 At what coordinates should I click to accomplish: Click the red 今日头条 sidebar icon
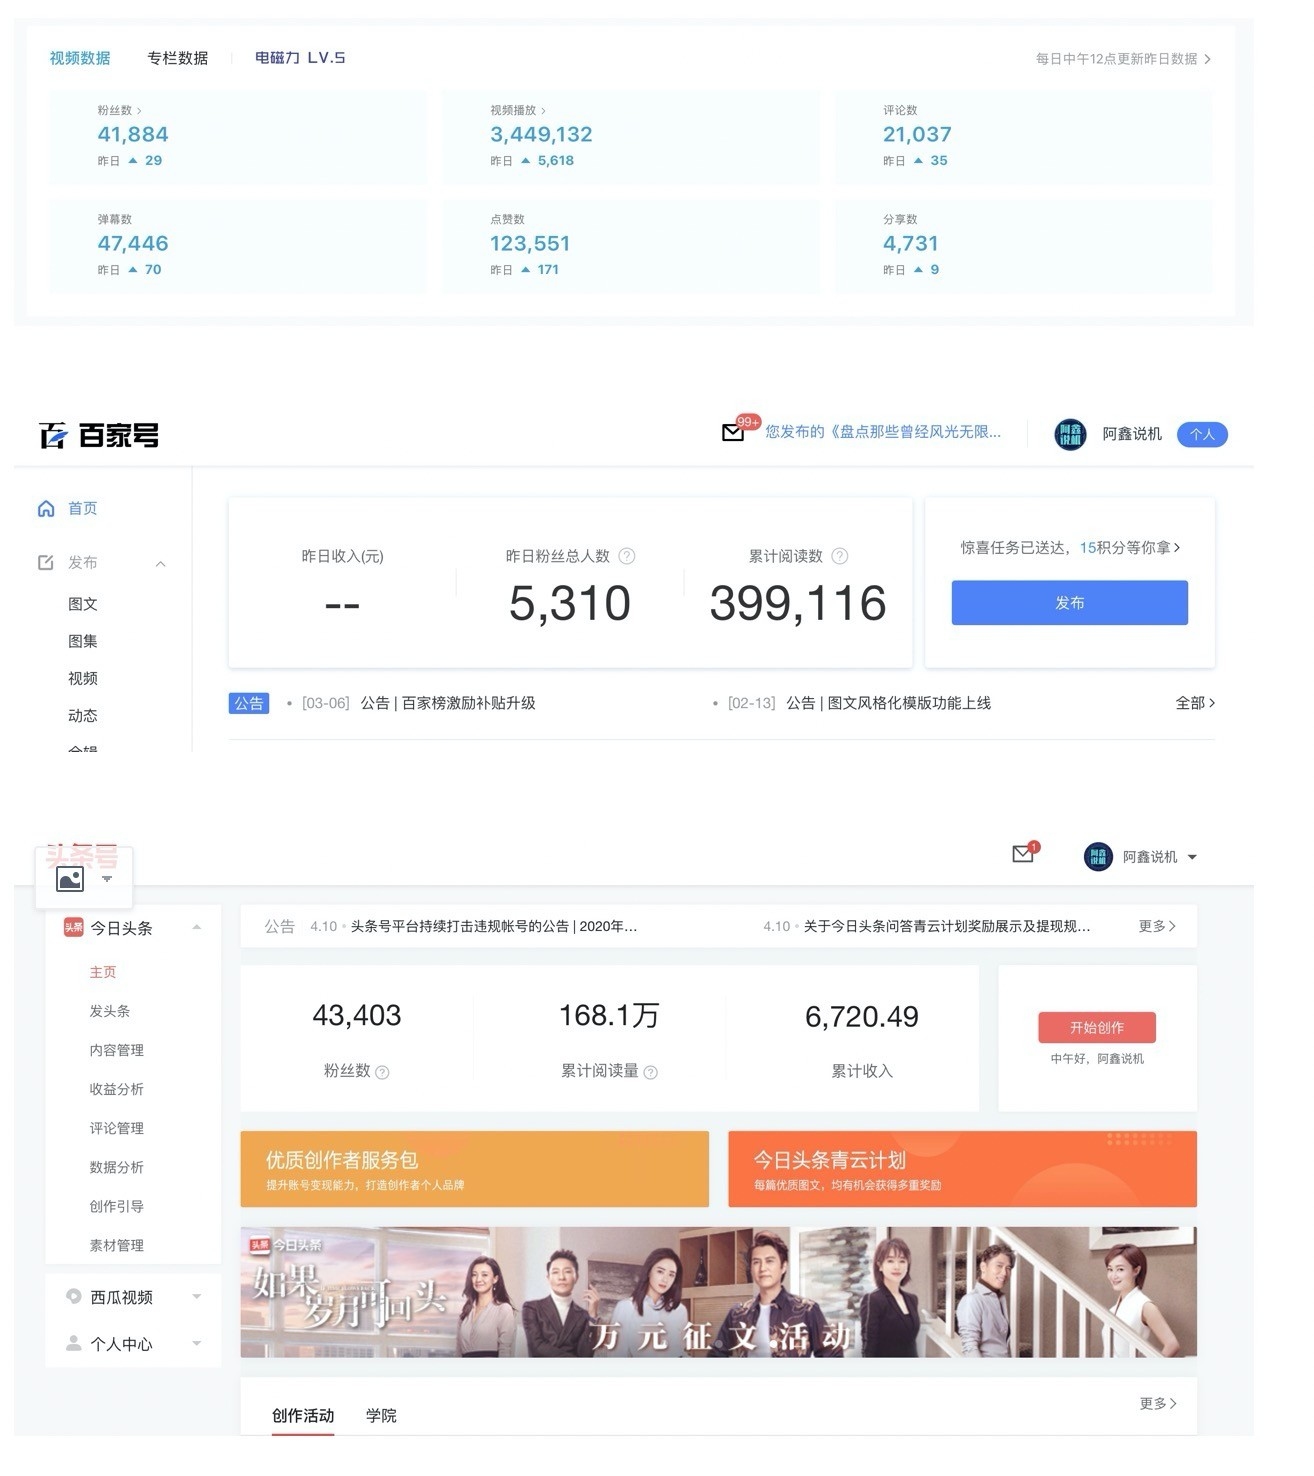pyautogui.click(x=73, y=928)
